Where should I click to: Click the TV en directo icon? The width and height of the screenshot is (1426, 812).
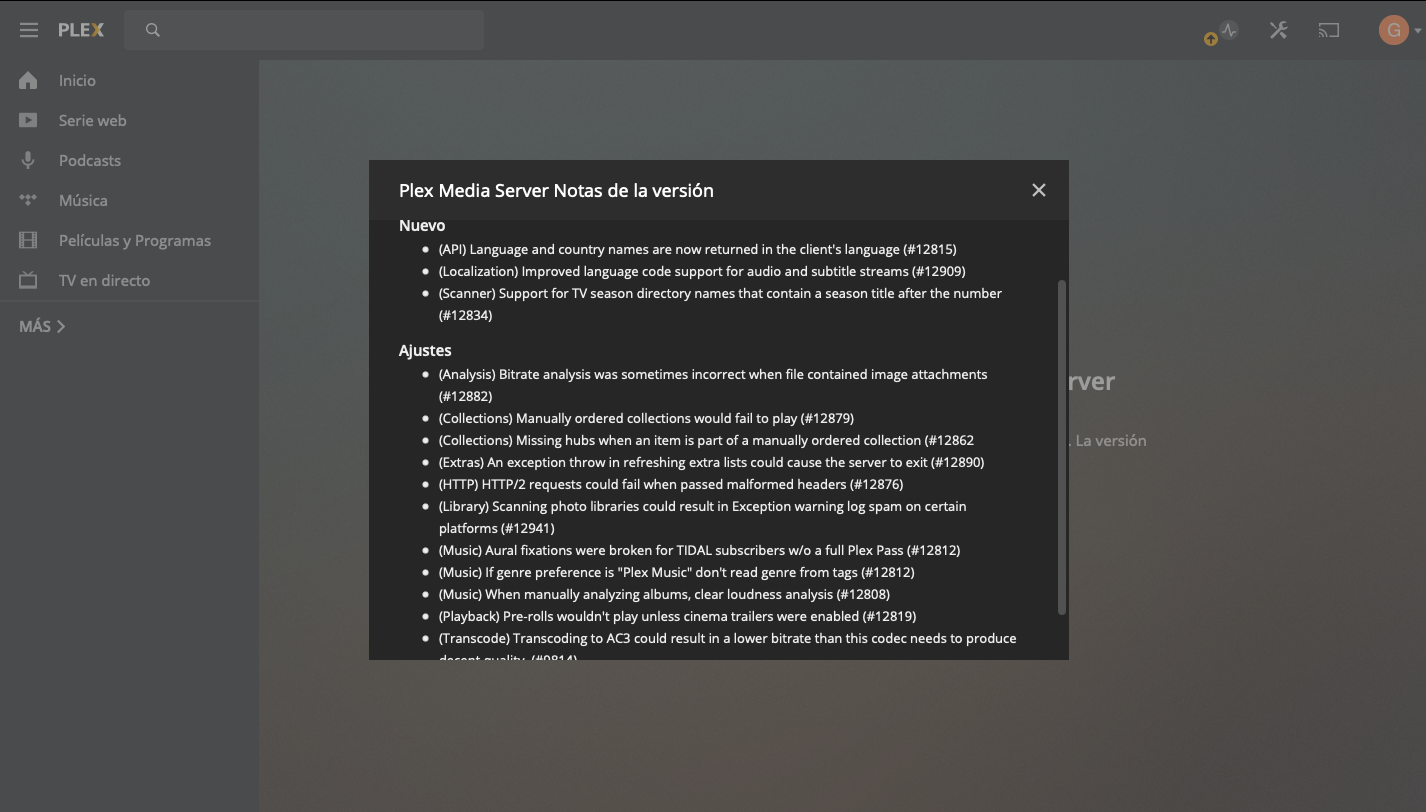(x=28, y=280)
